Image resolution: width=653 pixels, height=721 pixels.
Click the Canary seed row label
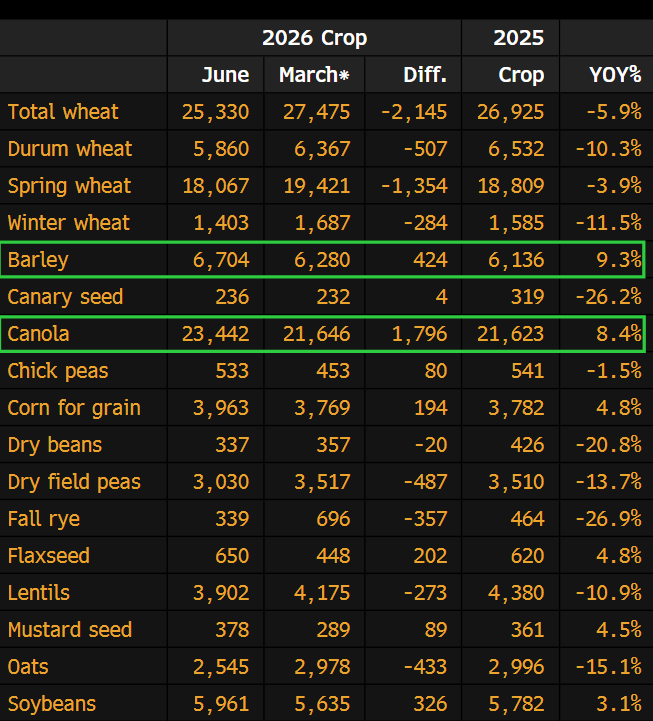click(65, 297)
